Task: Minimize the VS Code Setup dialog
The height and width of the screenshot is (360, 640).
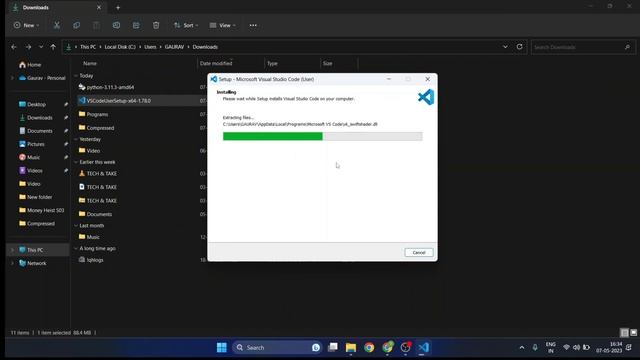Action: point(389,79)
